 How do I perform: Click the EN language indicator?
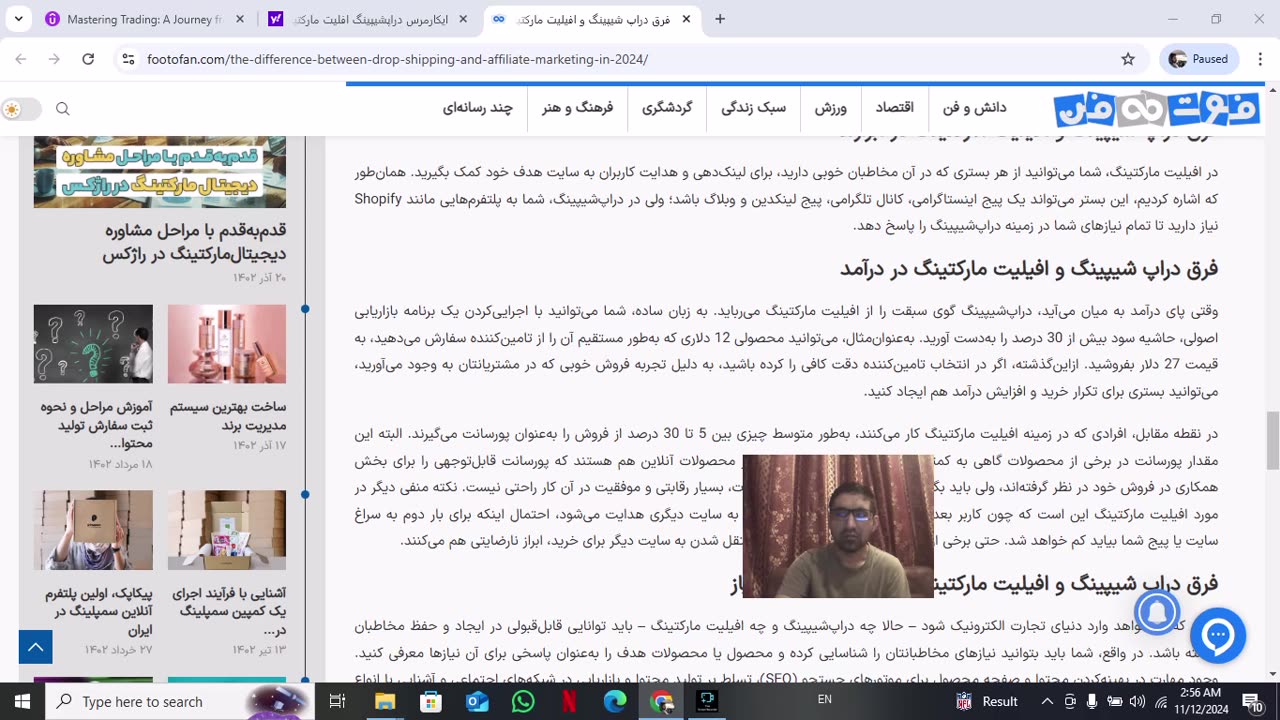[x=825, y=699]
